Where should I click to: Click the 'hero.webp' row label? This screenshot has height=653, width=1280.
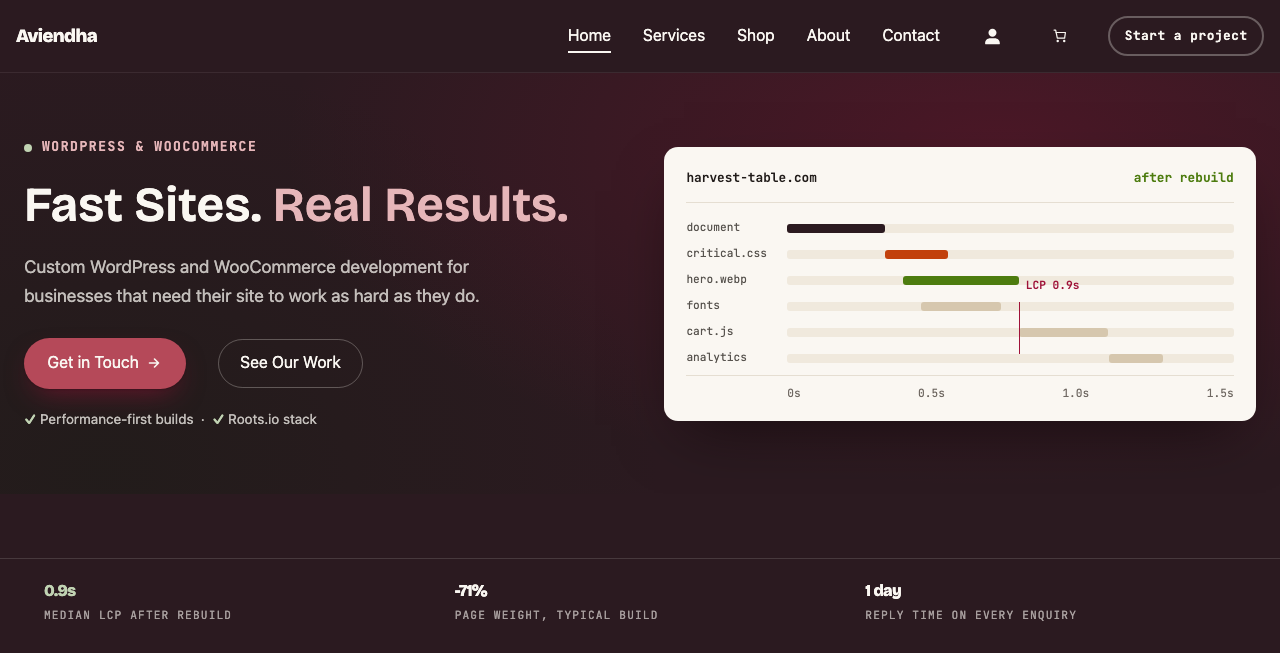pyautogui.click(x=717, y=280)
